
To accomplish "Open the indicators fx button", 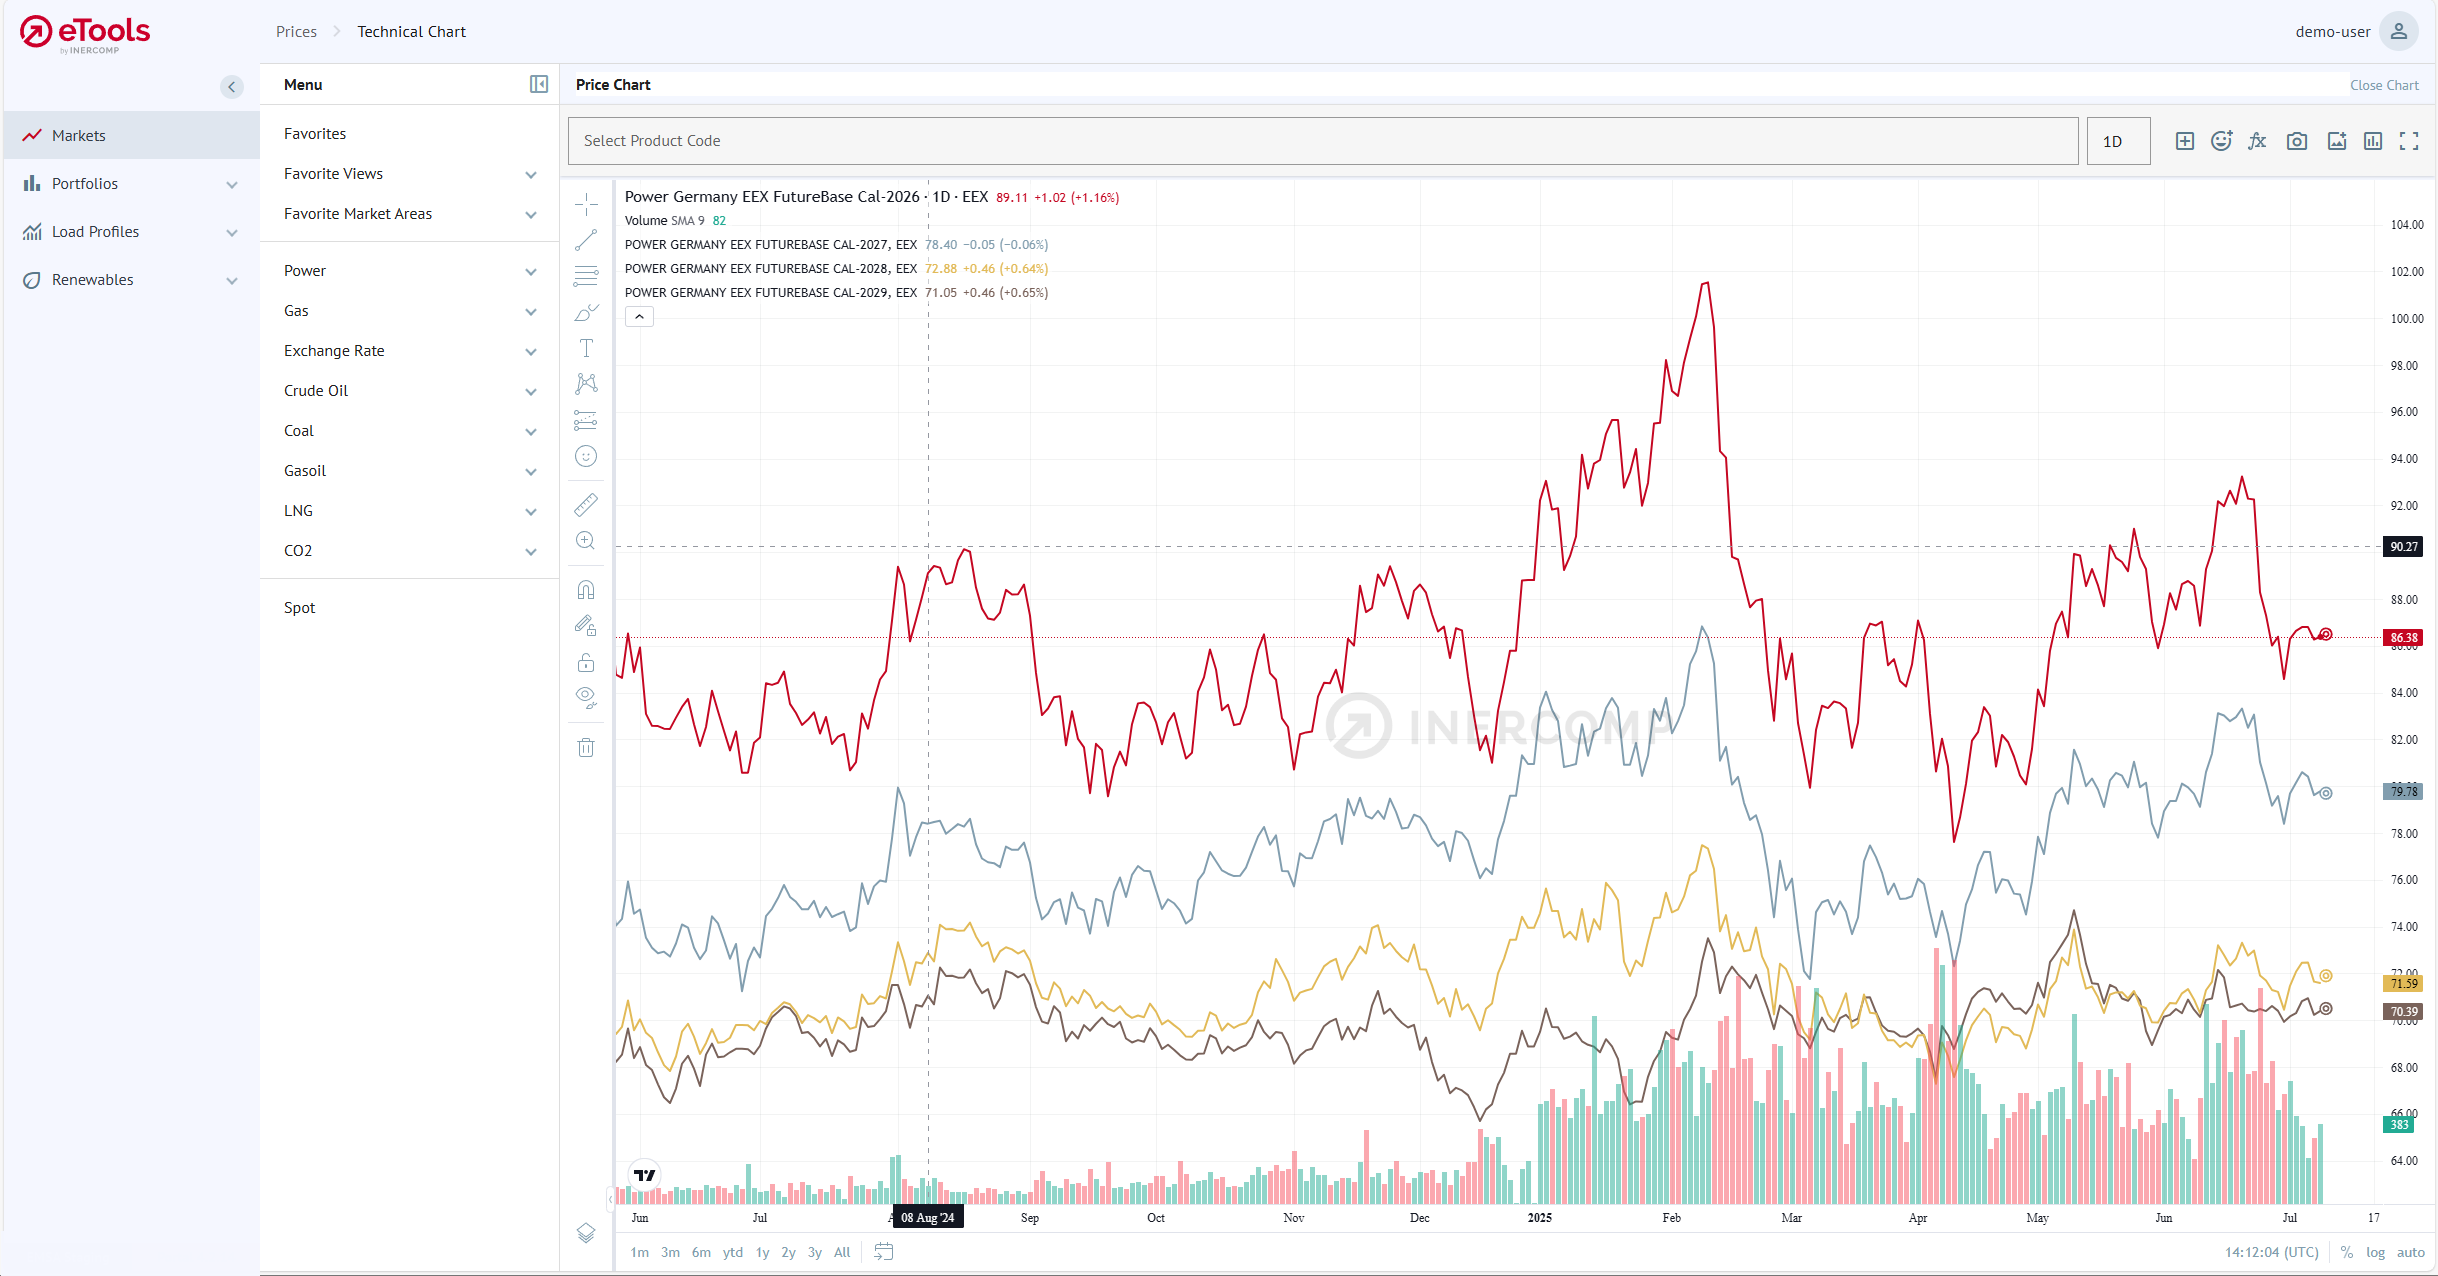I will tap(2257, 141).
